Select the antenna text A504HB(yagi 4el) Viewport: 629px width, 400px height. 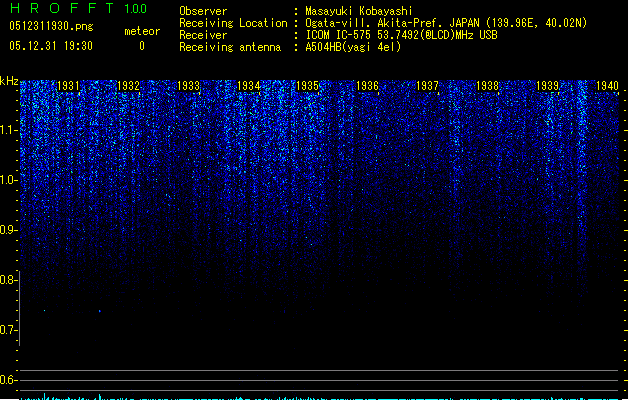click(353, 47)
